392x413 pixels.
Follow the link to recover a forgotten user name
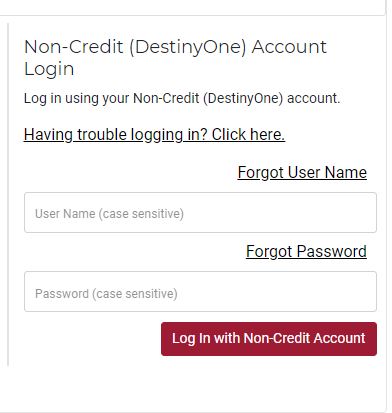point(302,173)
